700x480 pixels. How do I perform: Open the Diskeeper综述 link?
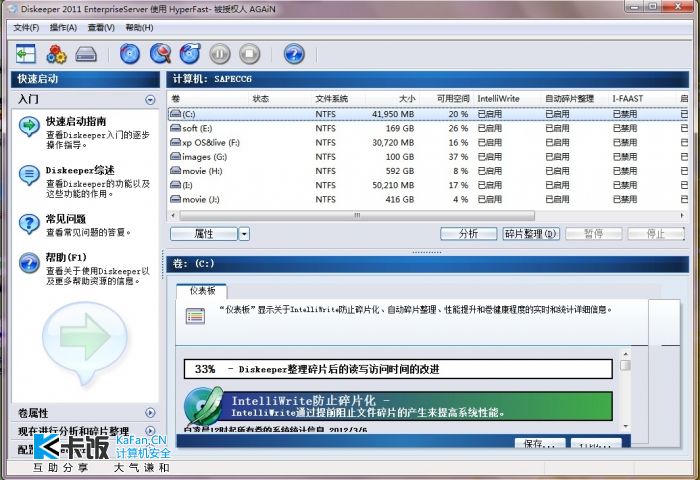click(80, 170)
